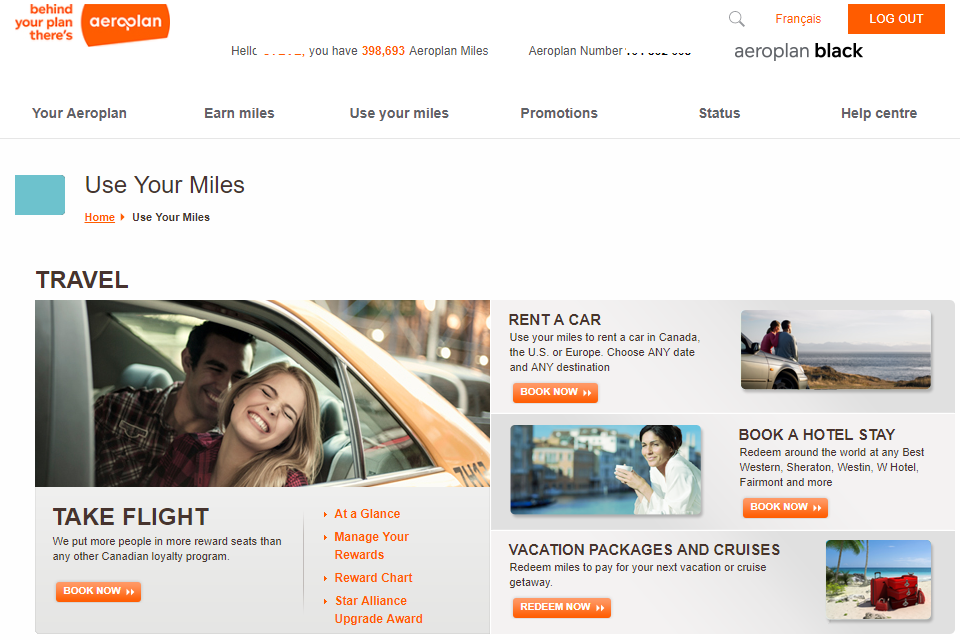Click the woman with coffee thumbnail
The height and width of the screenshot is (640, 960).
coord(606,470)
